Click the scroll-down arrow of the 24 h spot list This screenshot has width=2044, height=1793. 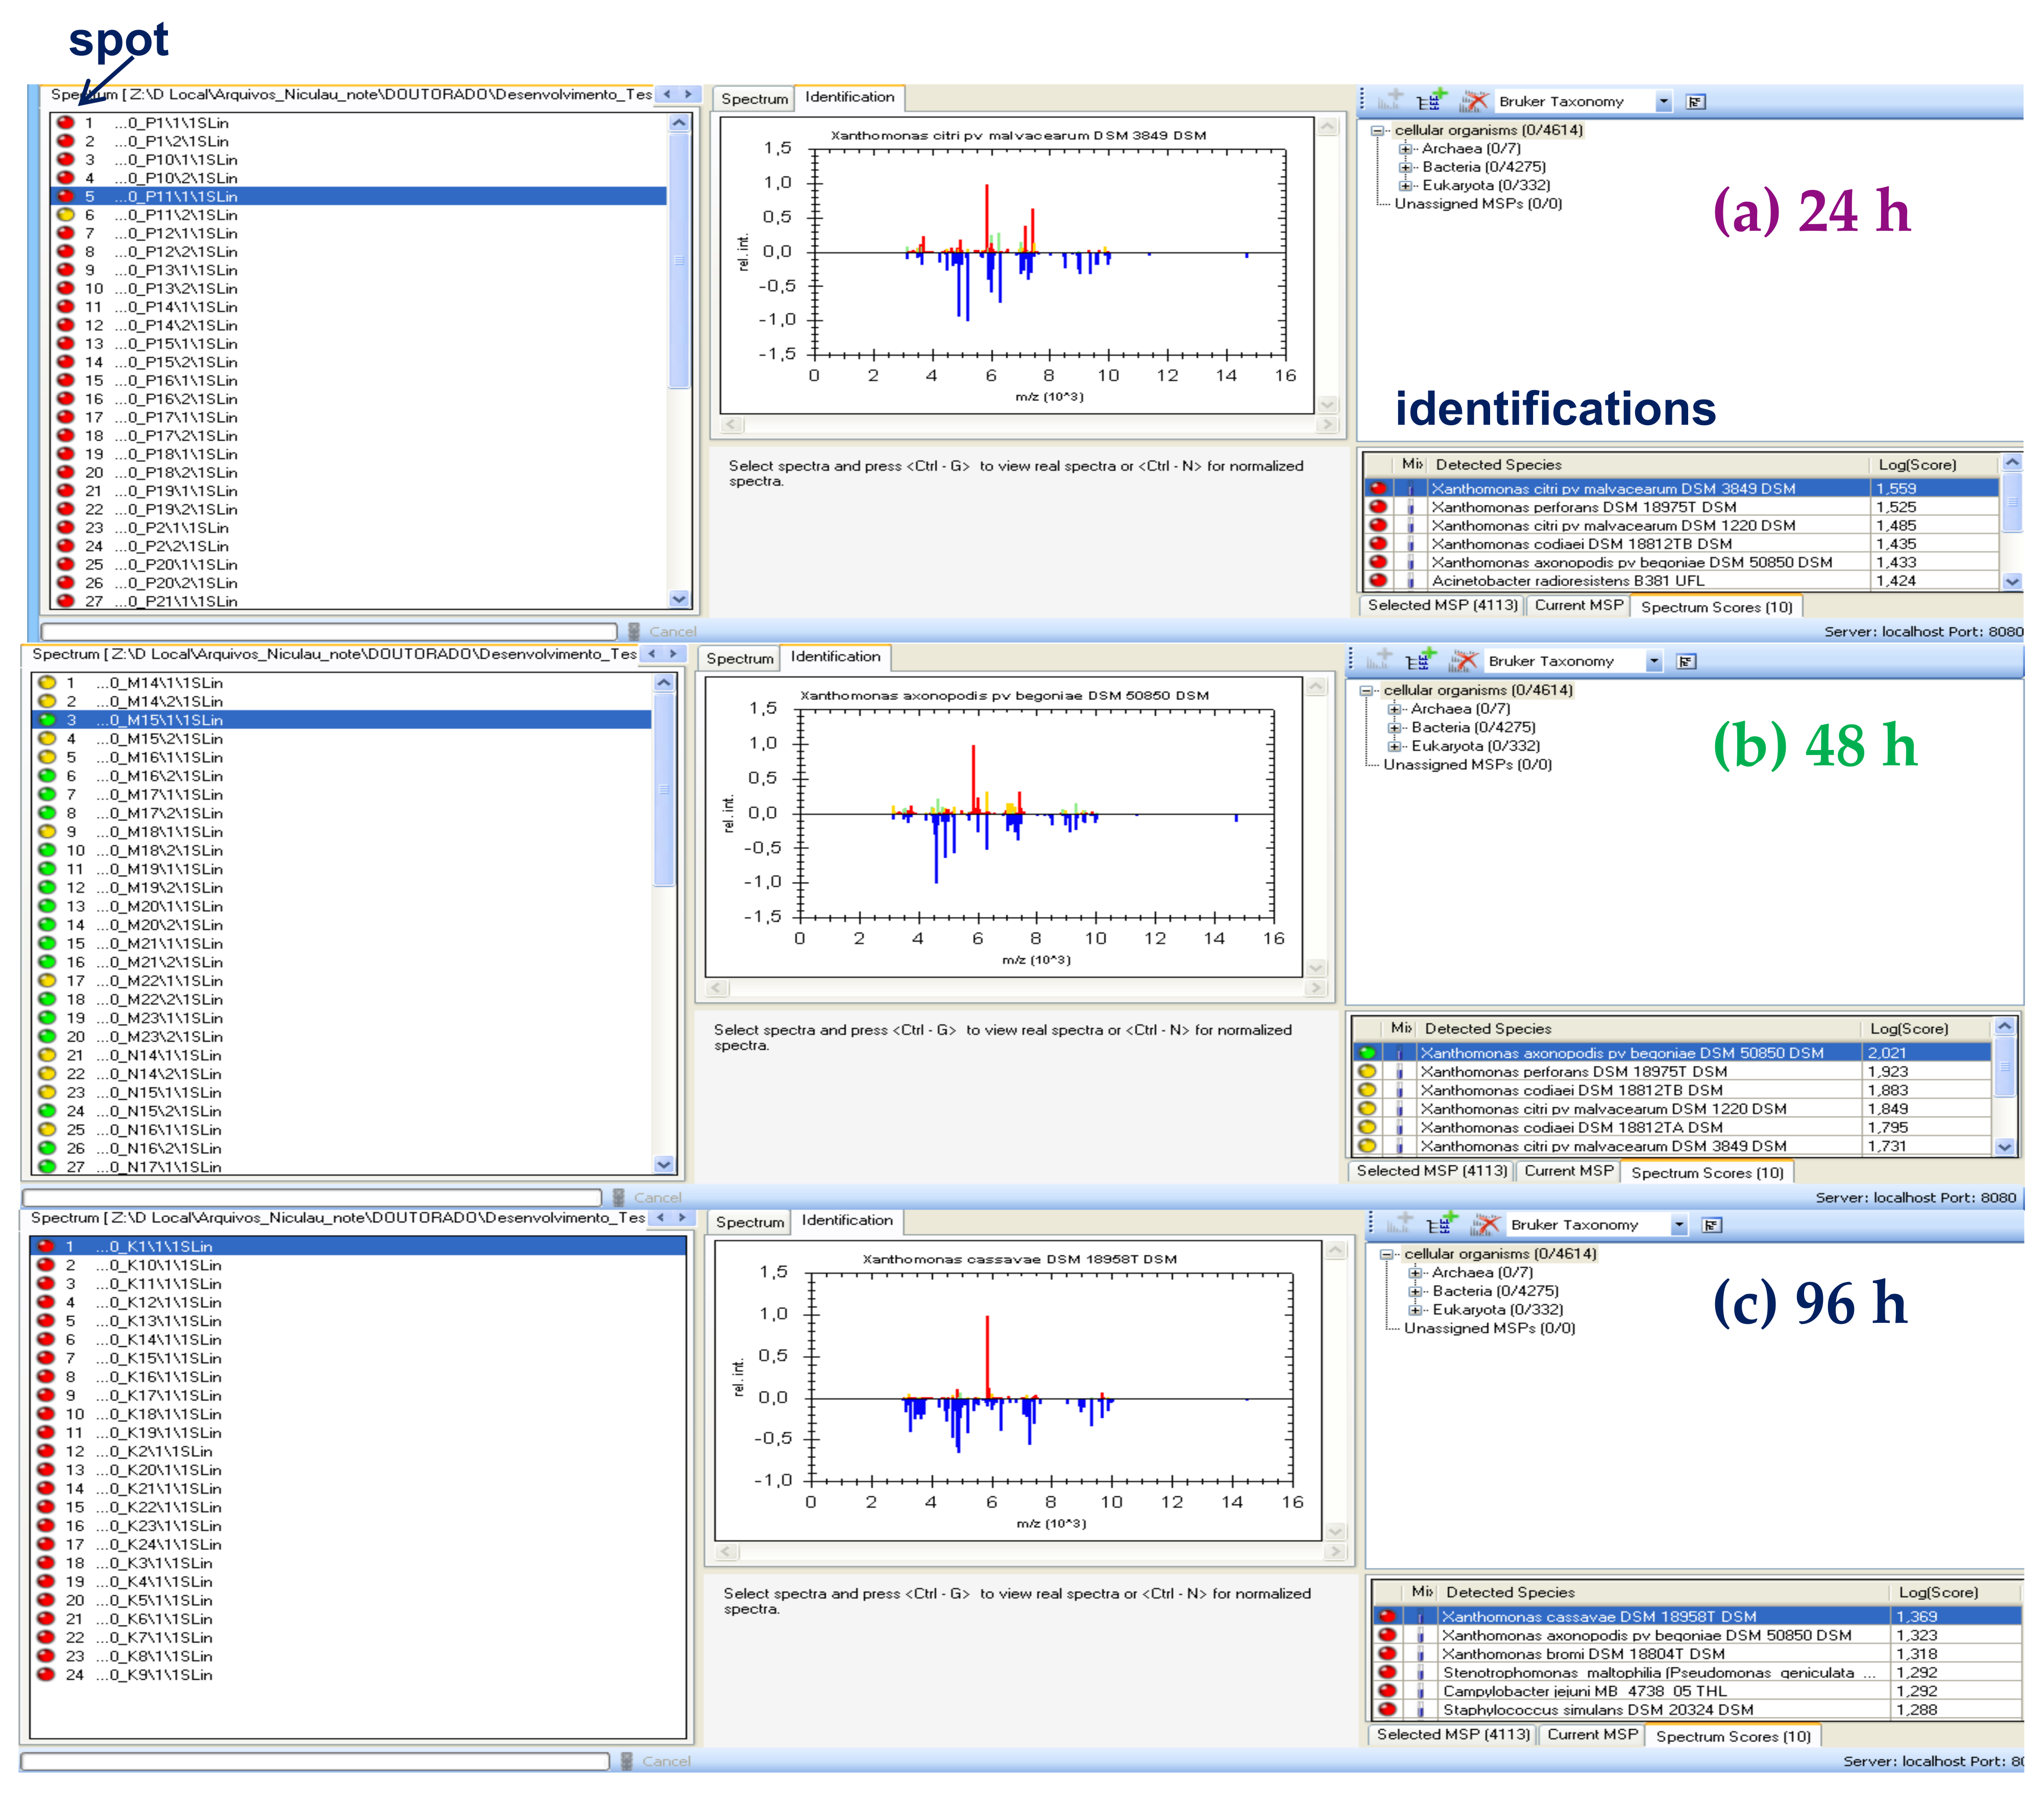pyautogui.click(x=679, y=599)
